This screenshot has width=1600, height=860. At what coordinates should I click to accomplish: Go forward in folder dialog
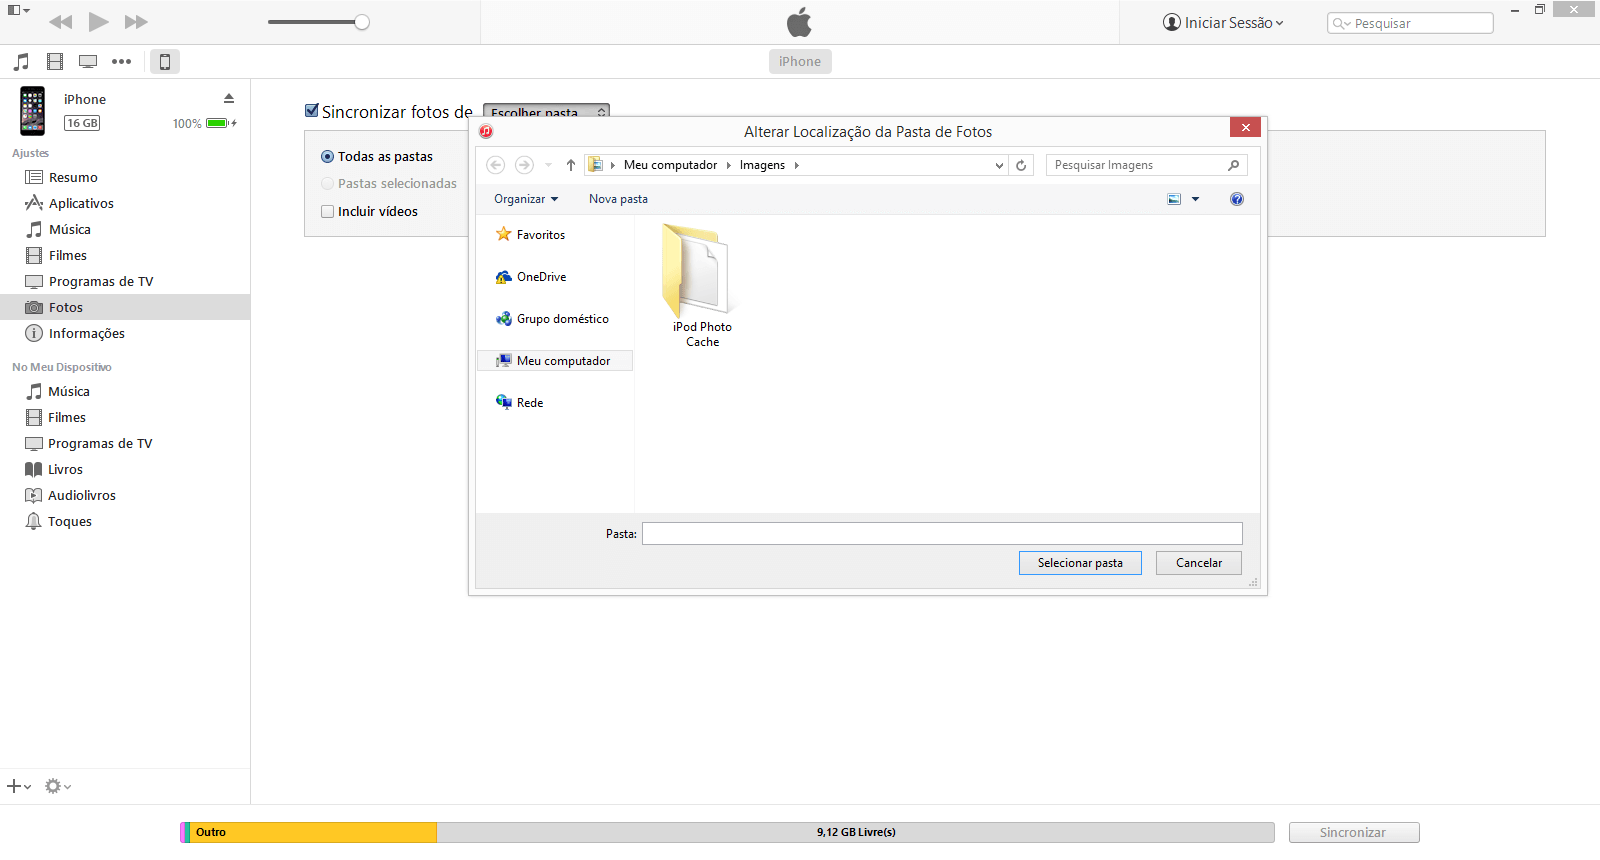pos(524,165)
